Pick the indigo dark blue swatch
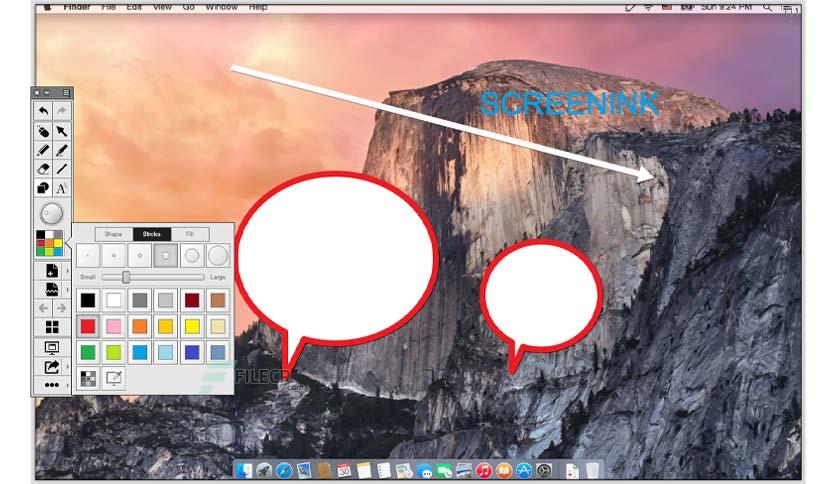 pyautogui.click(x=192, y=352)
